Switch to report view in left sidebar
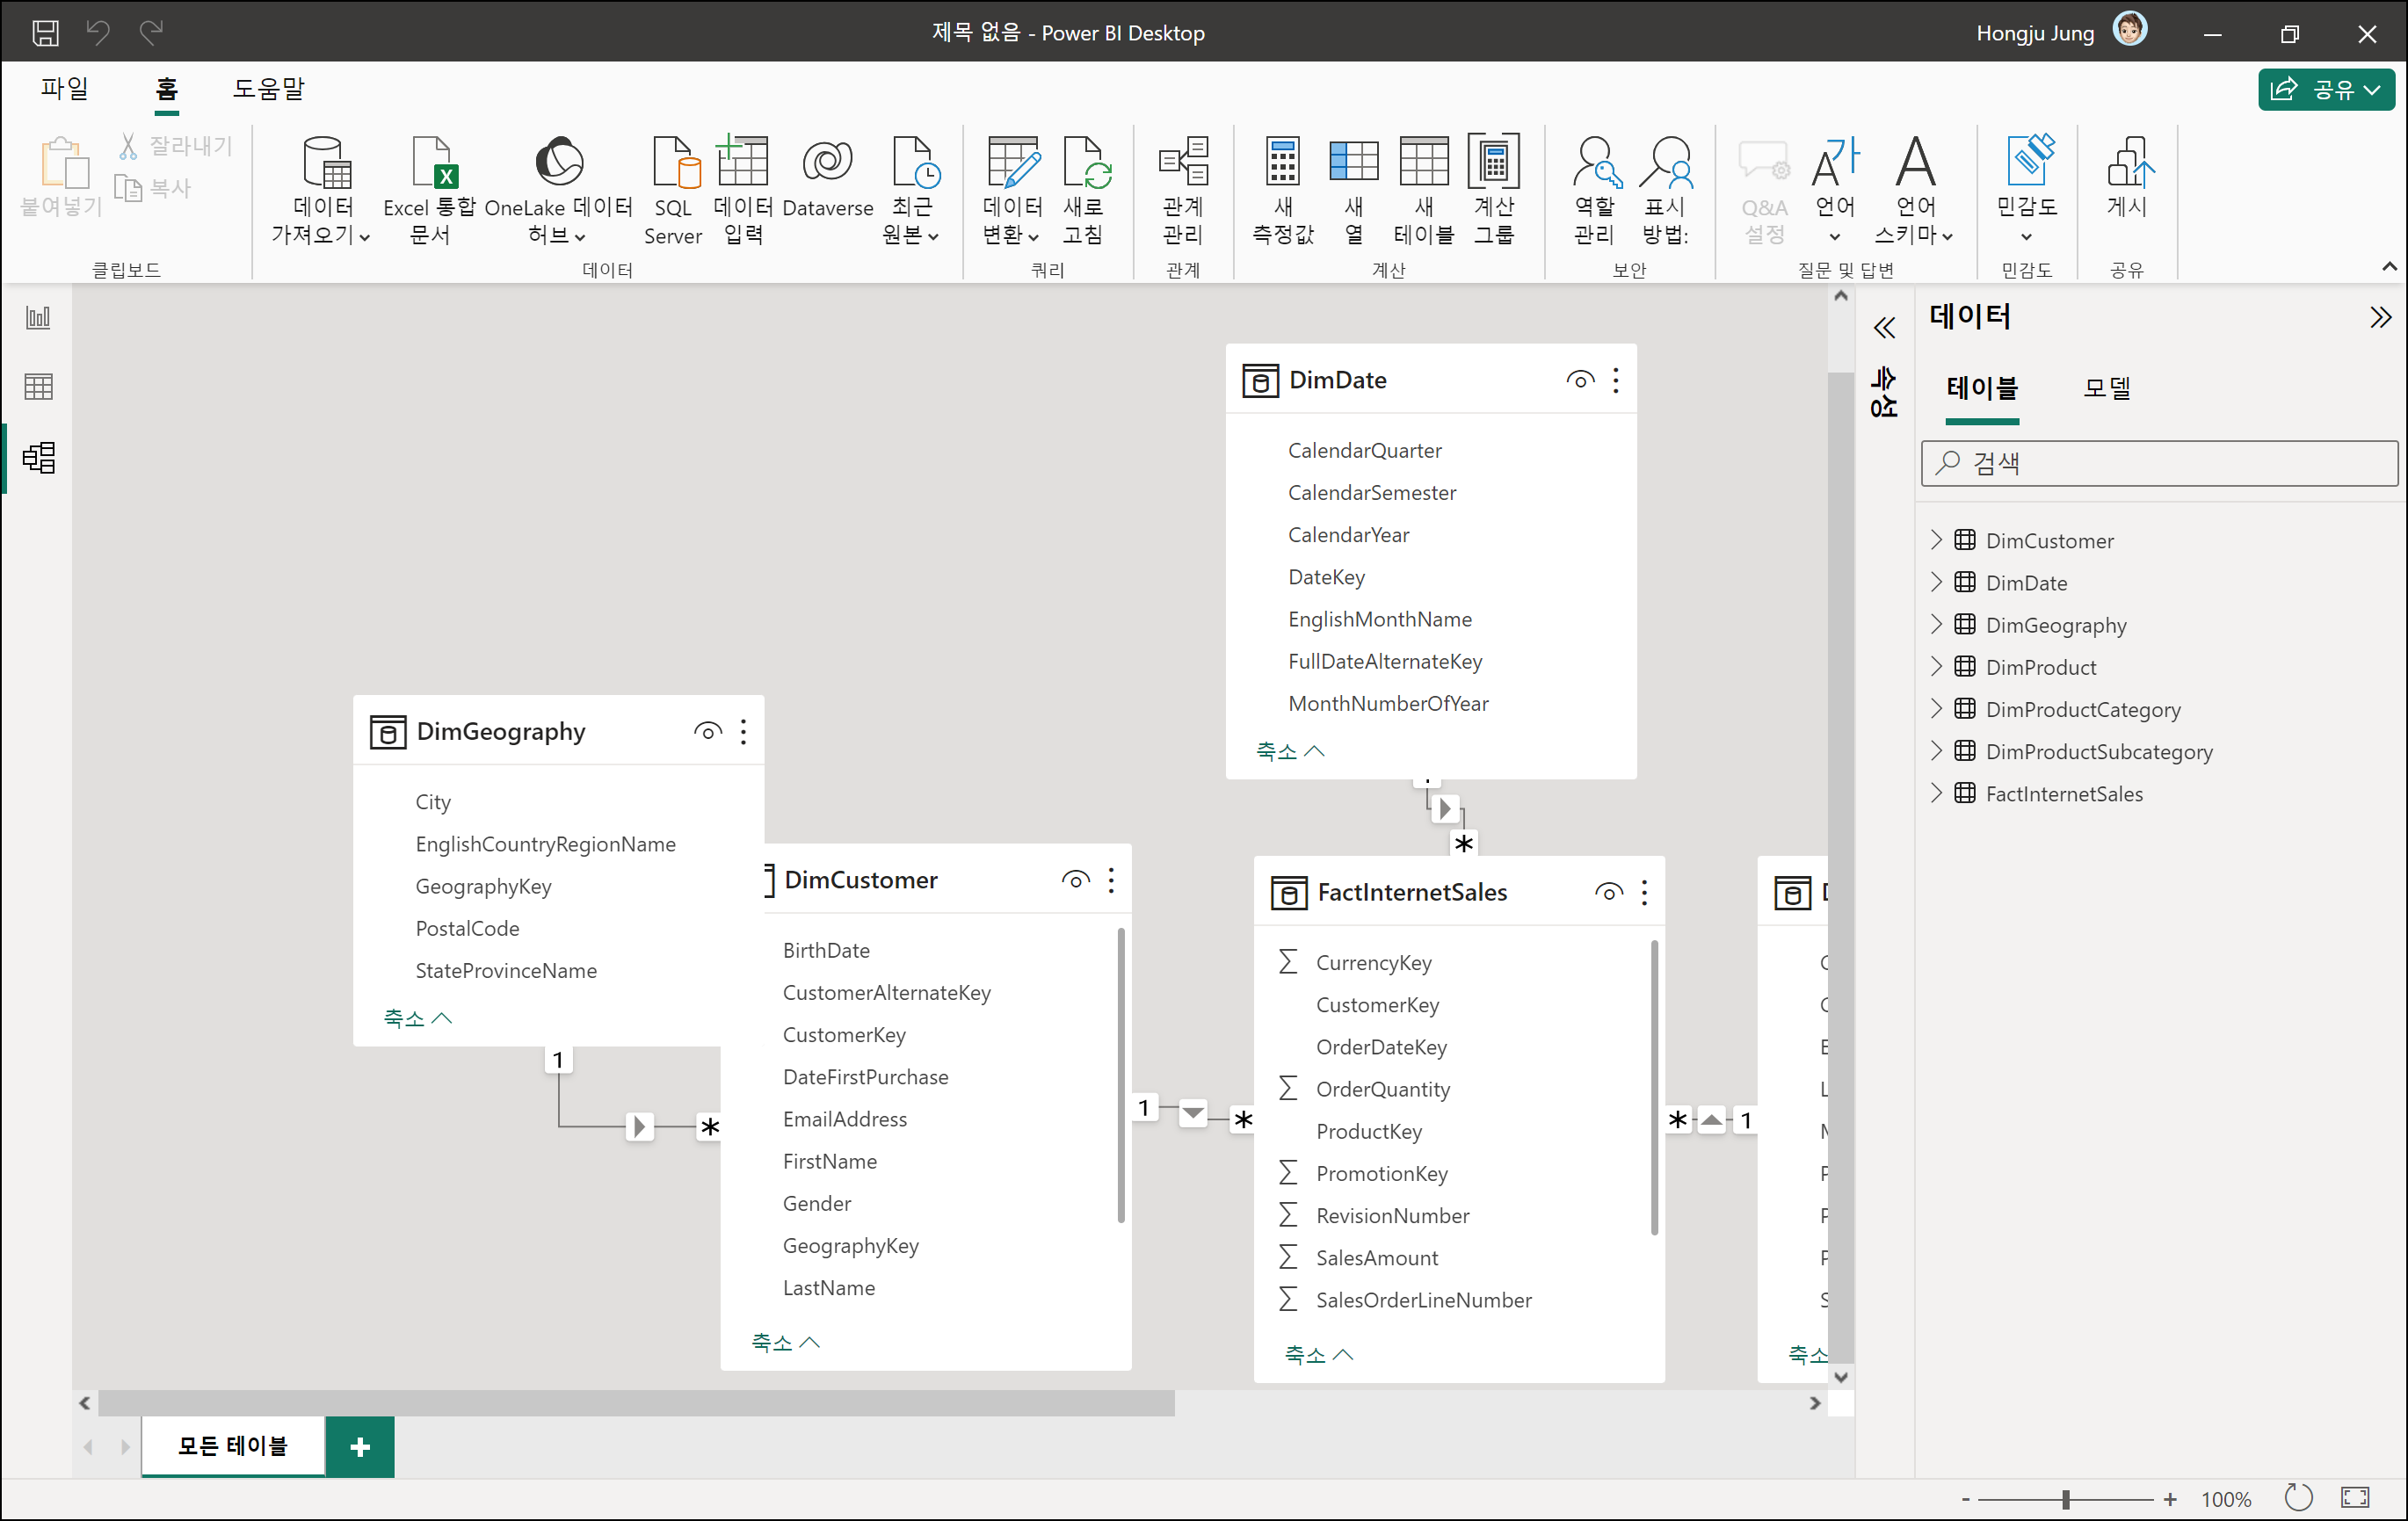 pyautogui.click(x=38, y=318)
